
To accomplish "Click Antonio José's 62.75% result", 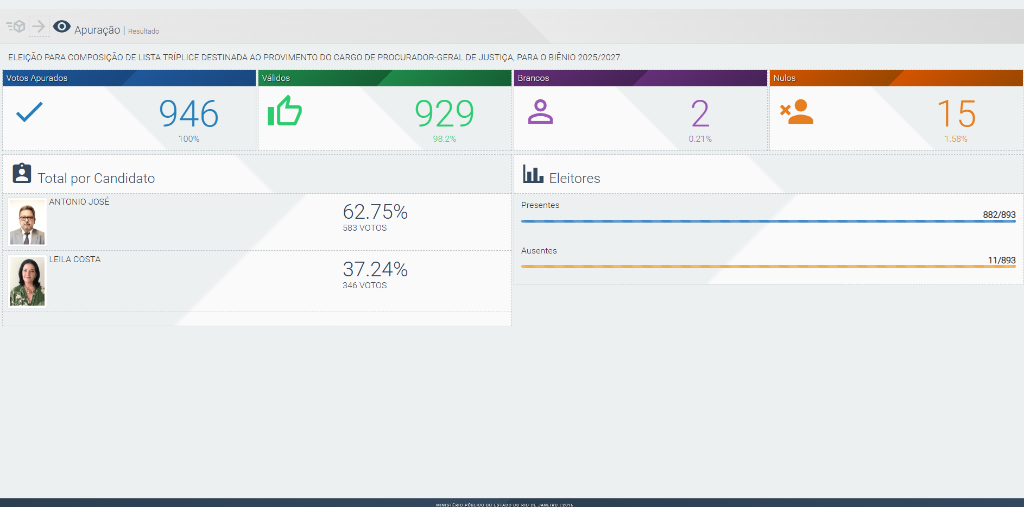I will 375,212.
